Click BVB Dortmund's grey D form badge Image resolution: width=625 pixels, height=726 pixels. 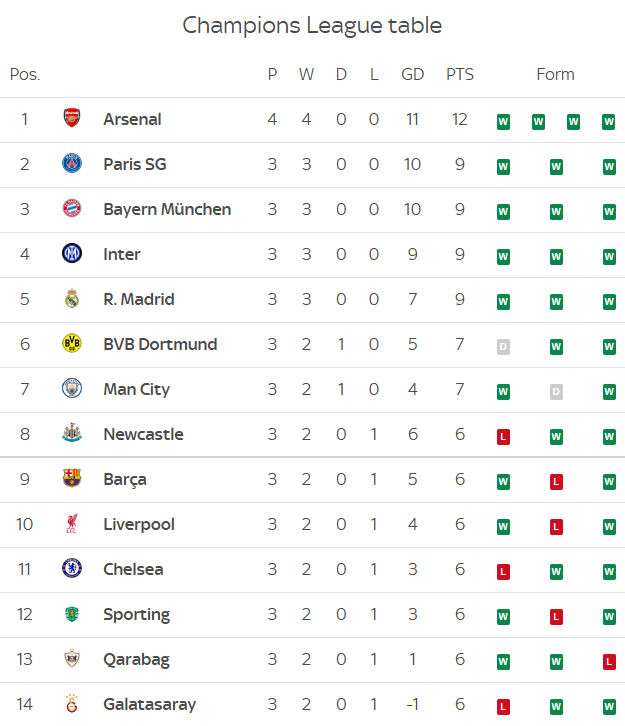(x=503, y=347)
